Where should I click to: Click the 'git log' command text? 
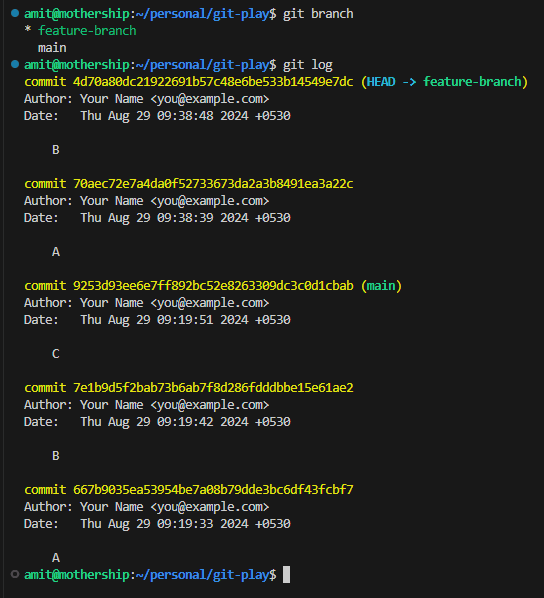[307, 65]
